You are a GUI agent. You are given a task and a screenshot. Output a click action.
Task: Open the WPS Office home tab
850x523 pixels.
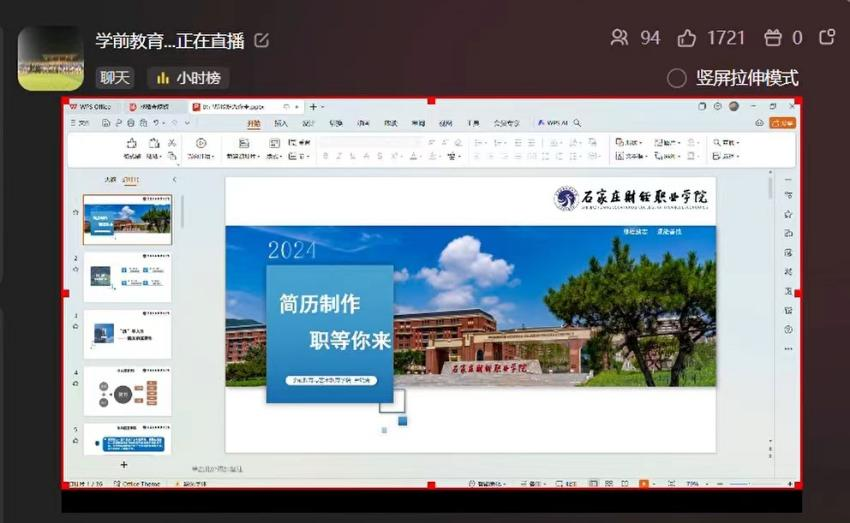(91, 106)
